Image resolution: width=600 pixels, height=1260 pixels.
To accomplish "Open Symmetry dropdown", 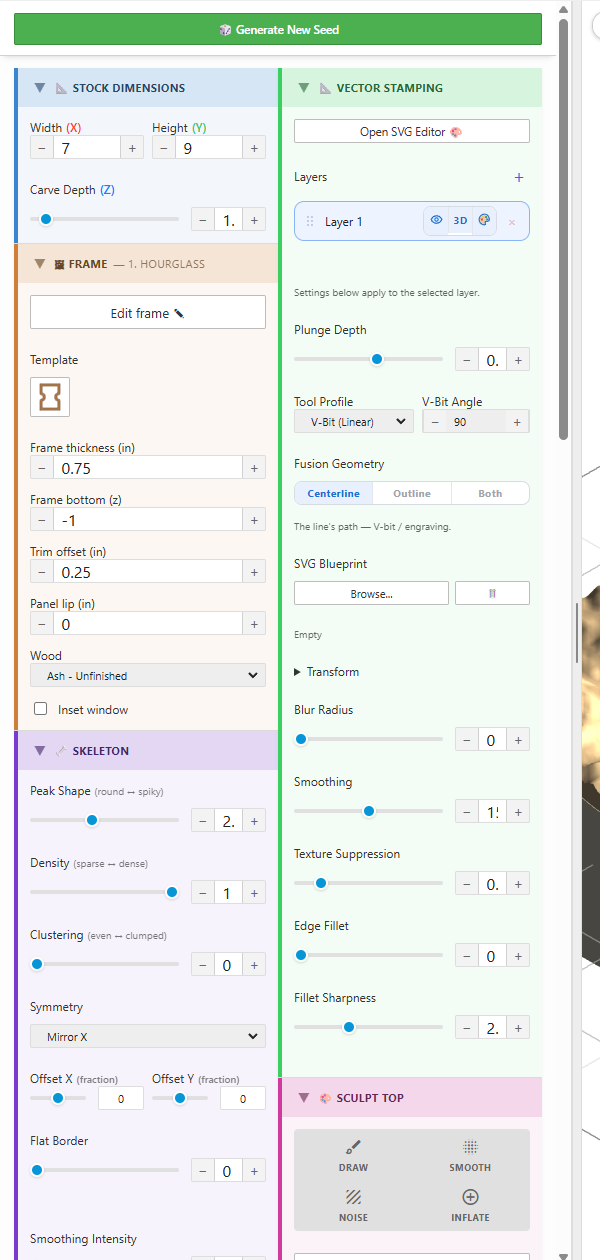I will click(x=148, y=1036).
